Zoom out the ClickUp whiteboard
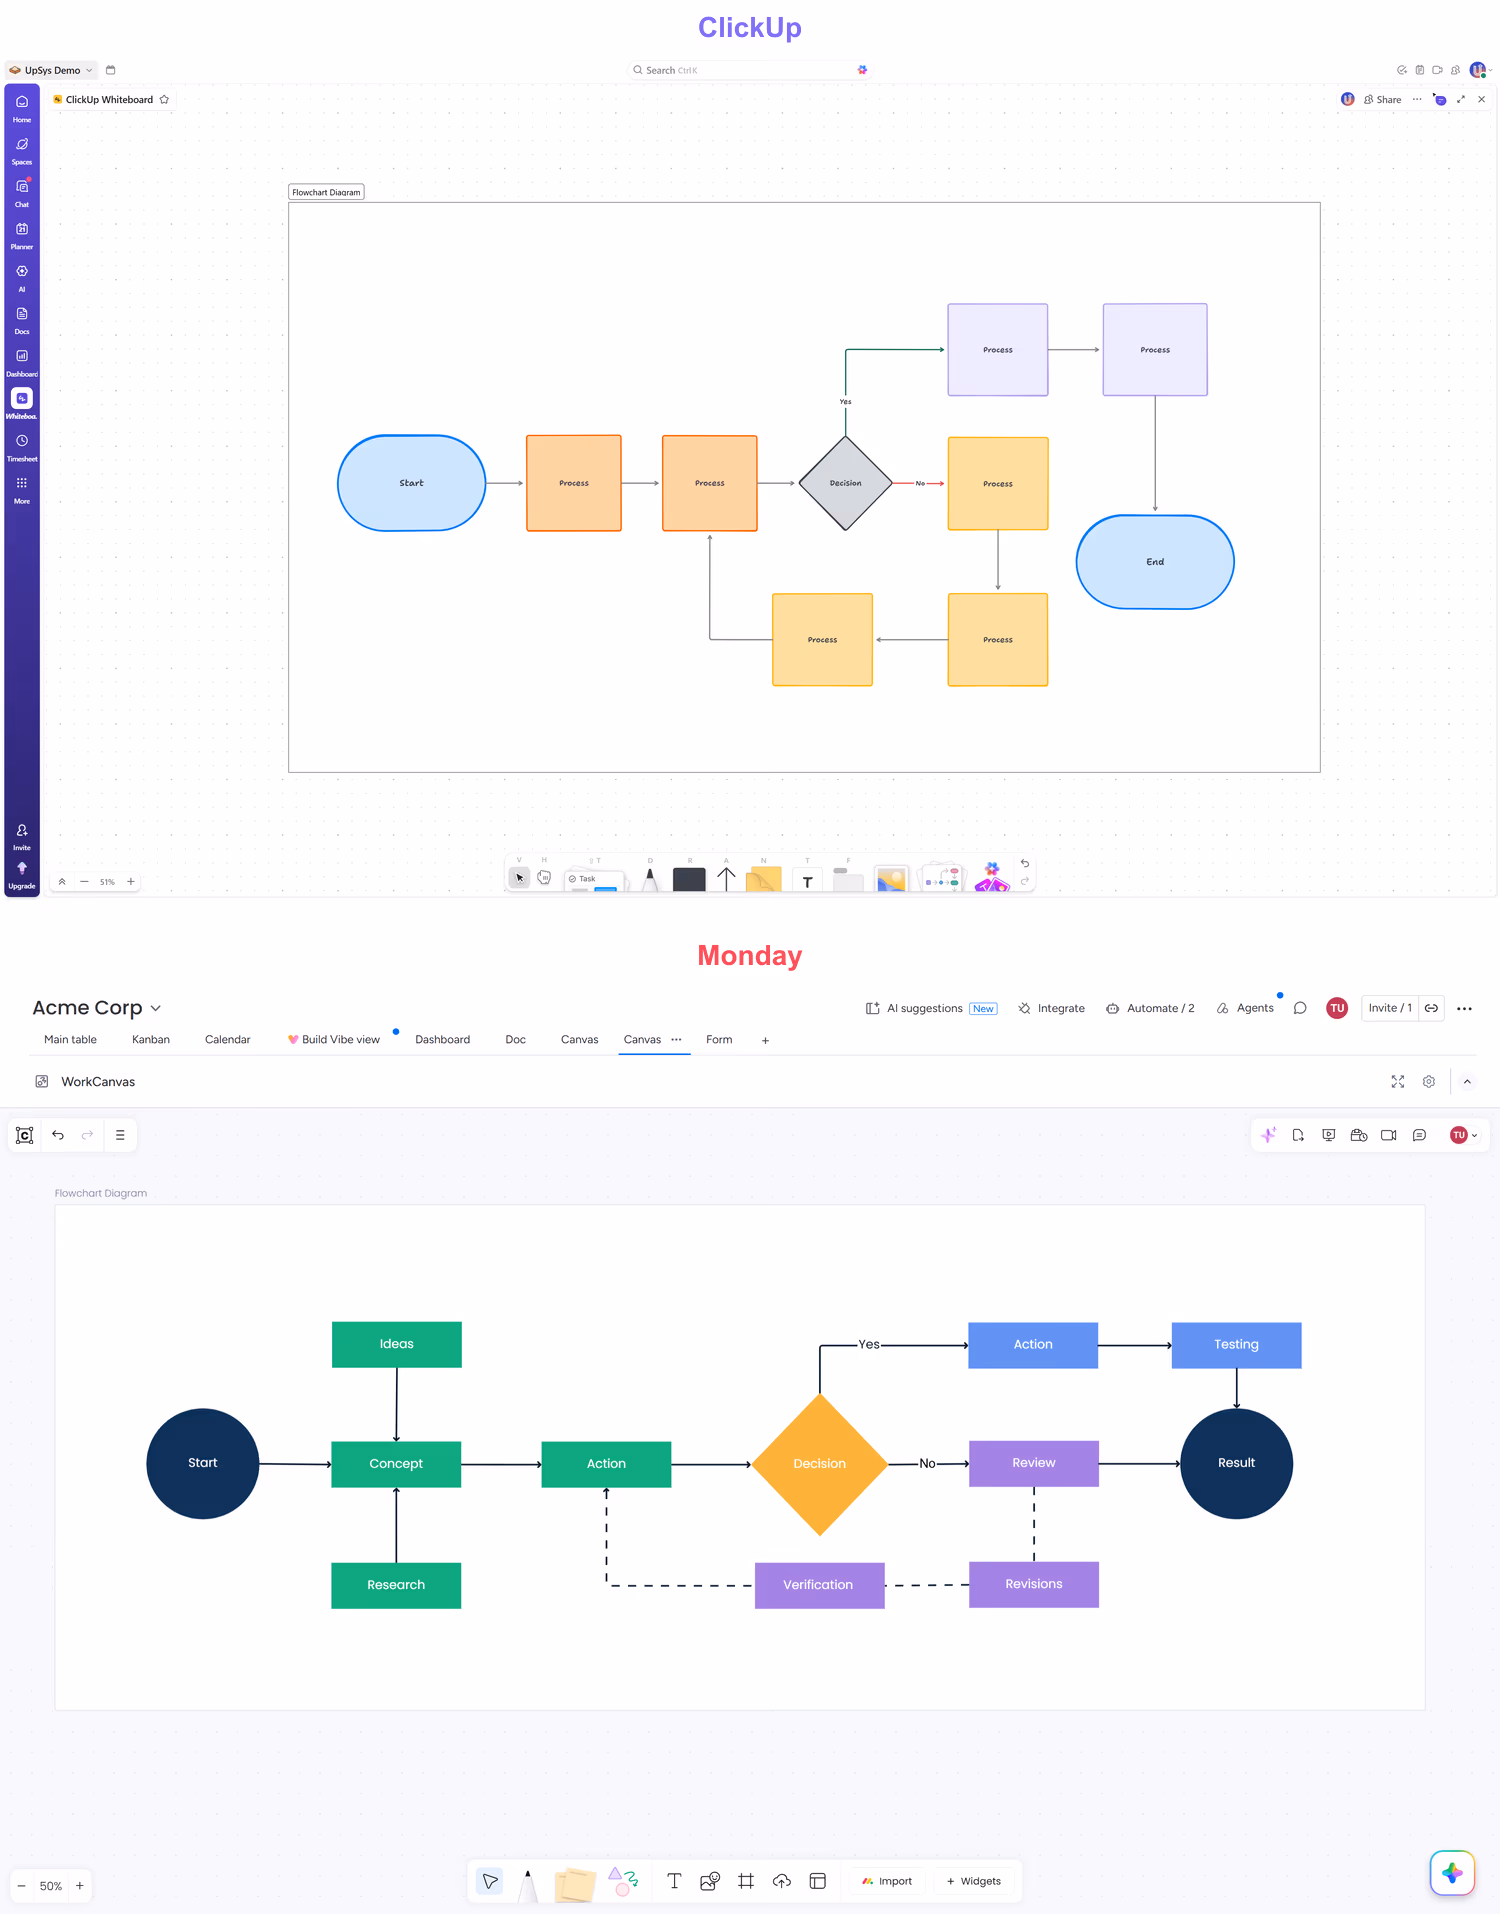Viewport: 1500px width, 1914px height. (x=84, y=882)
